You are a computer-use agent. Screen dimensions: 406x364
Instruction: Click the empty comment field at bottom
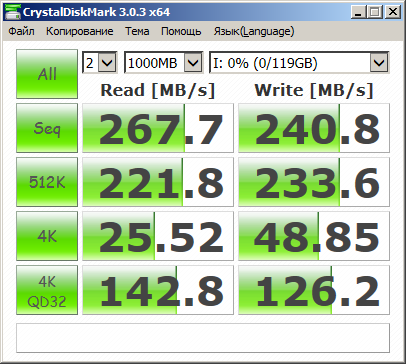[203, 338]
